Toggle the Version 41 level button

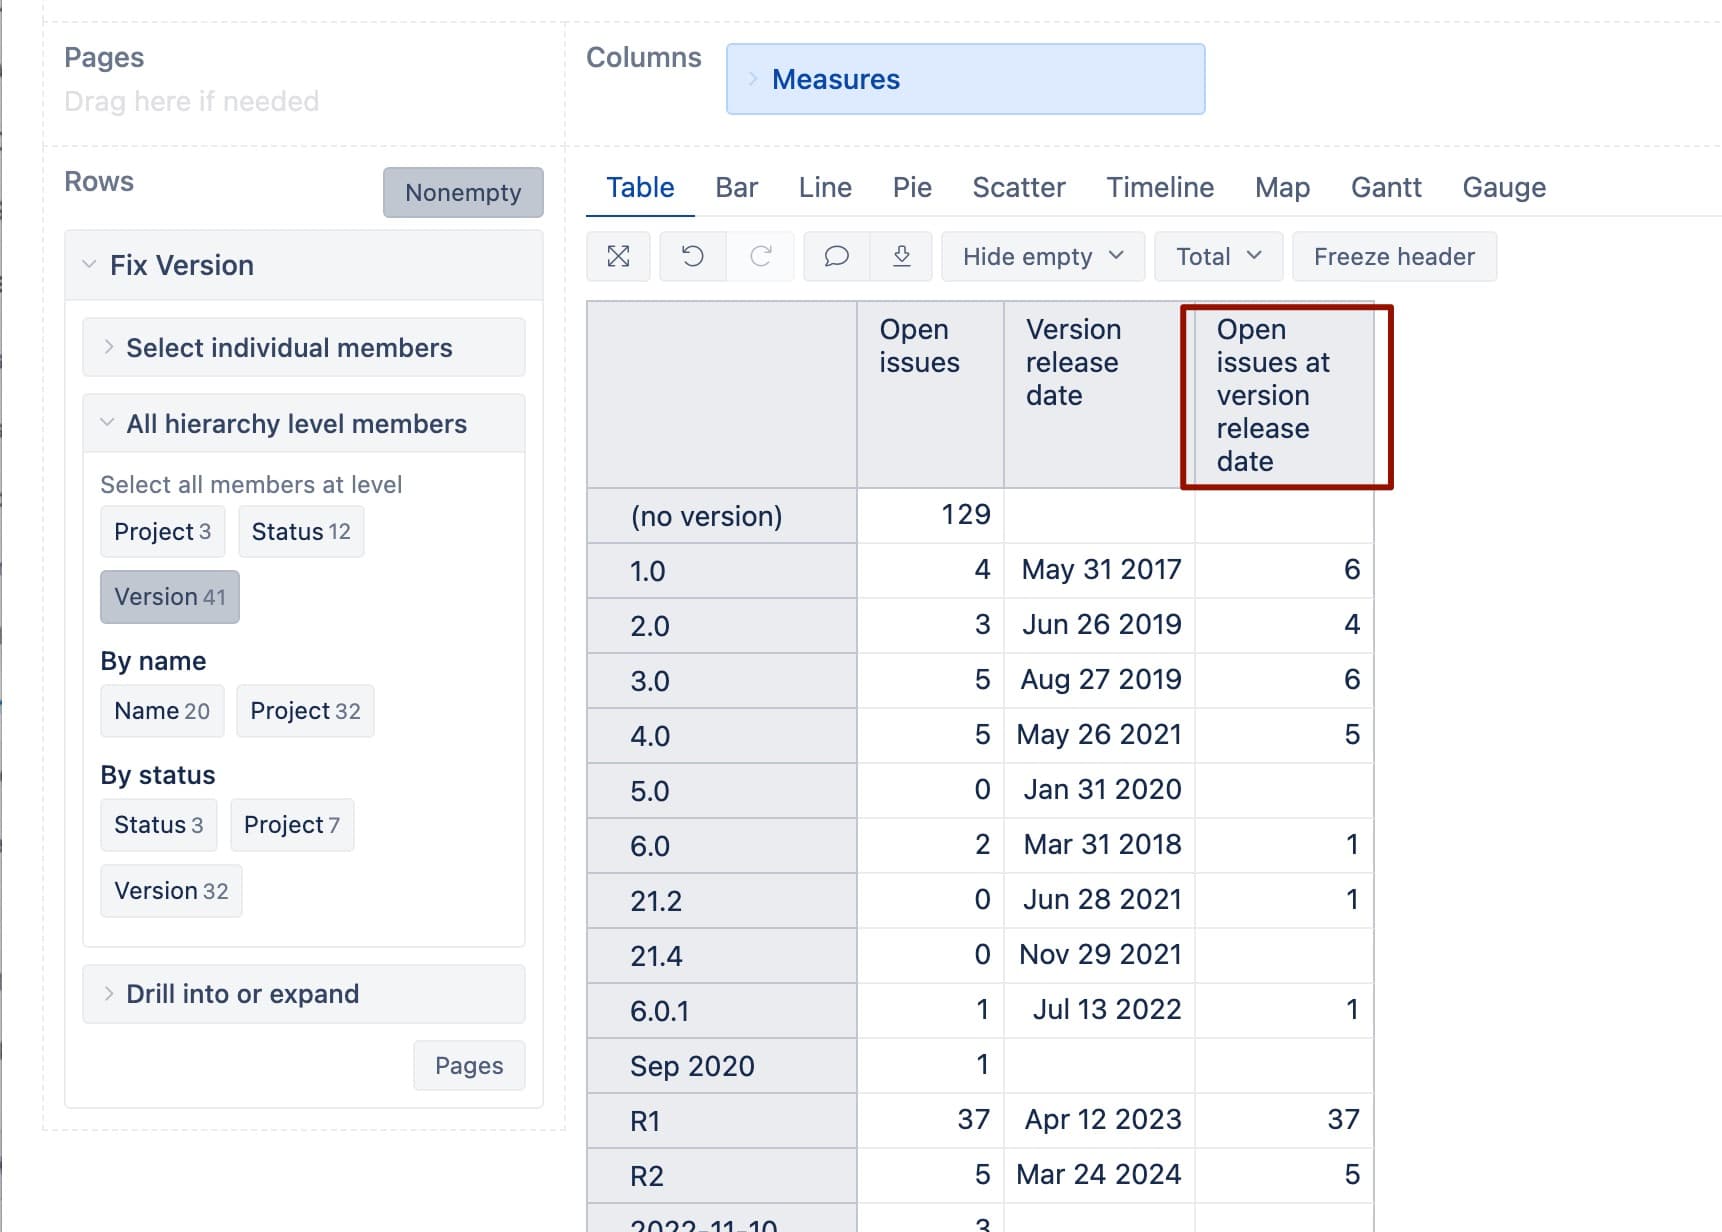170,597
